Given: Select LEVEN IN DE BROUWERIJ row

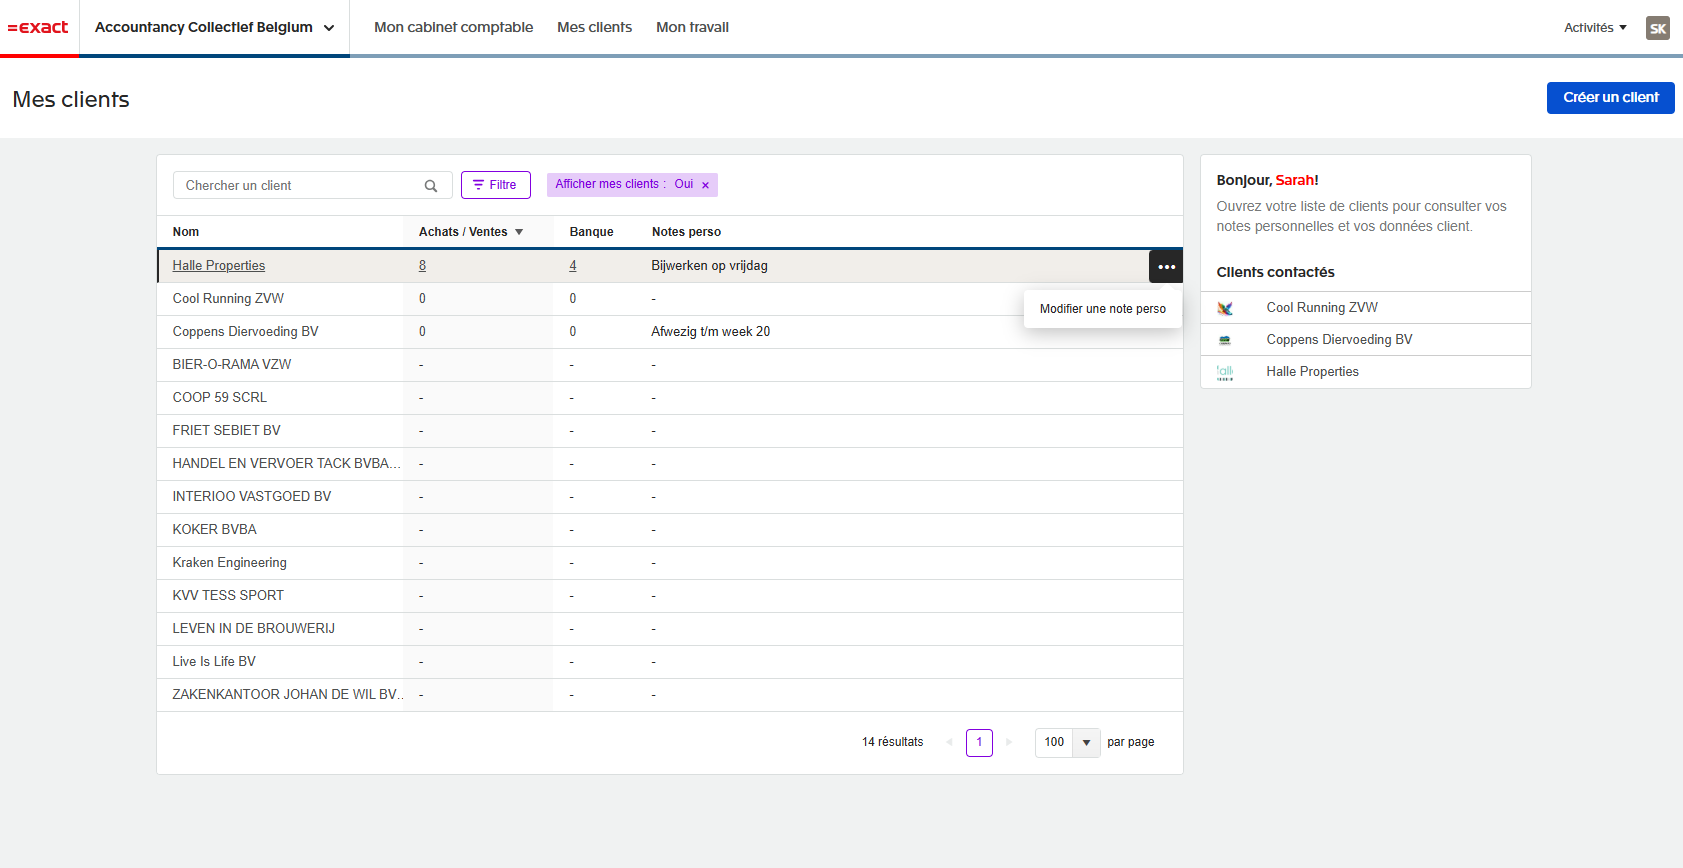Looking at the screenshot, I should click(x=669, y=629).
